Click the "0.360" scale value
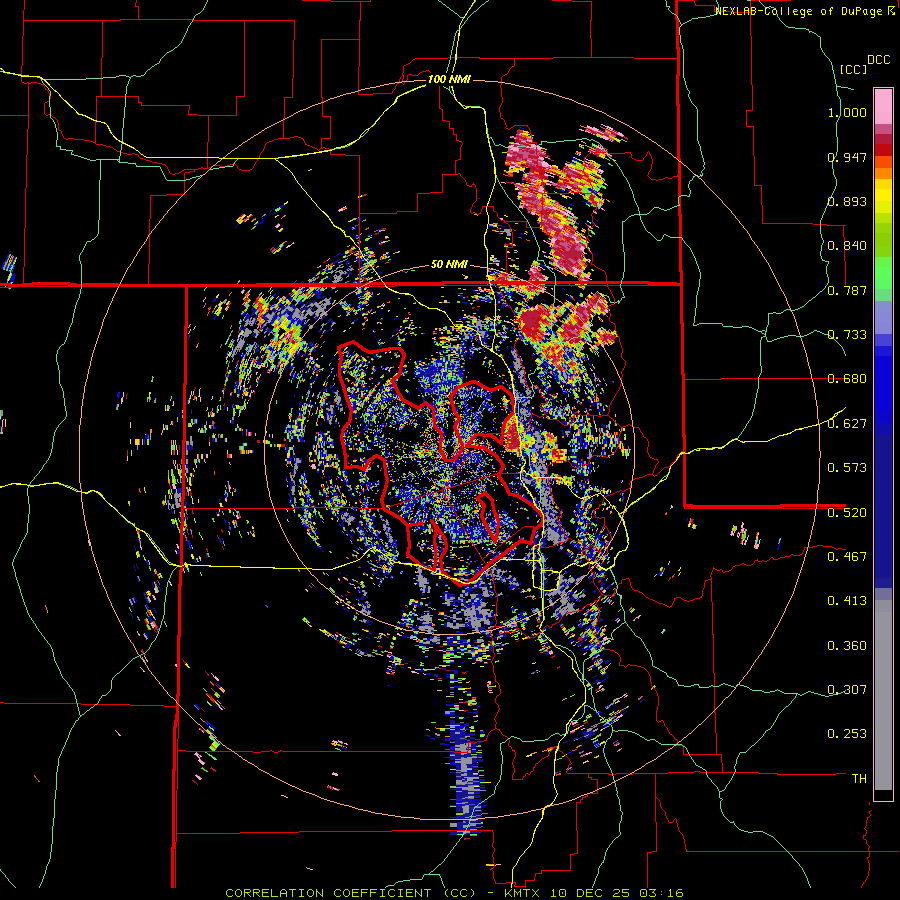900x900 pixels. (x=847, y=646)
